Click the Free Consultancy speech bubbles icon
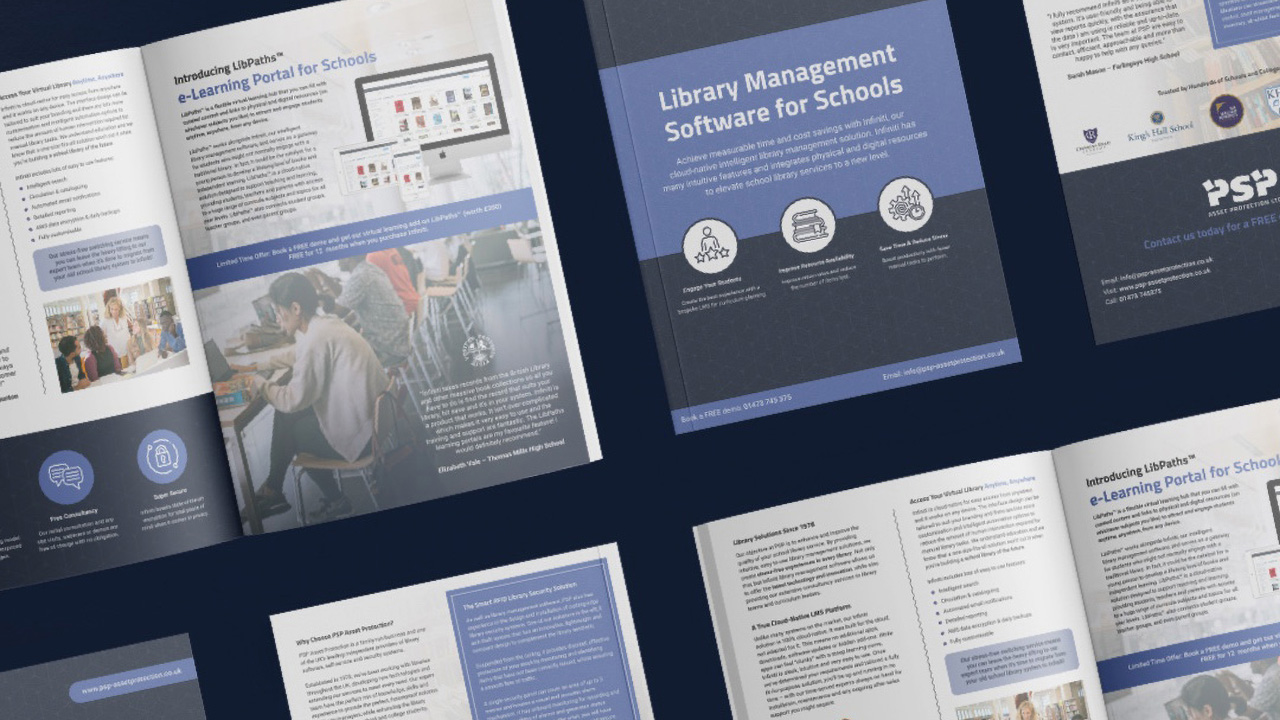 67,477
